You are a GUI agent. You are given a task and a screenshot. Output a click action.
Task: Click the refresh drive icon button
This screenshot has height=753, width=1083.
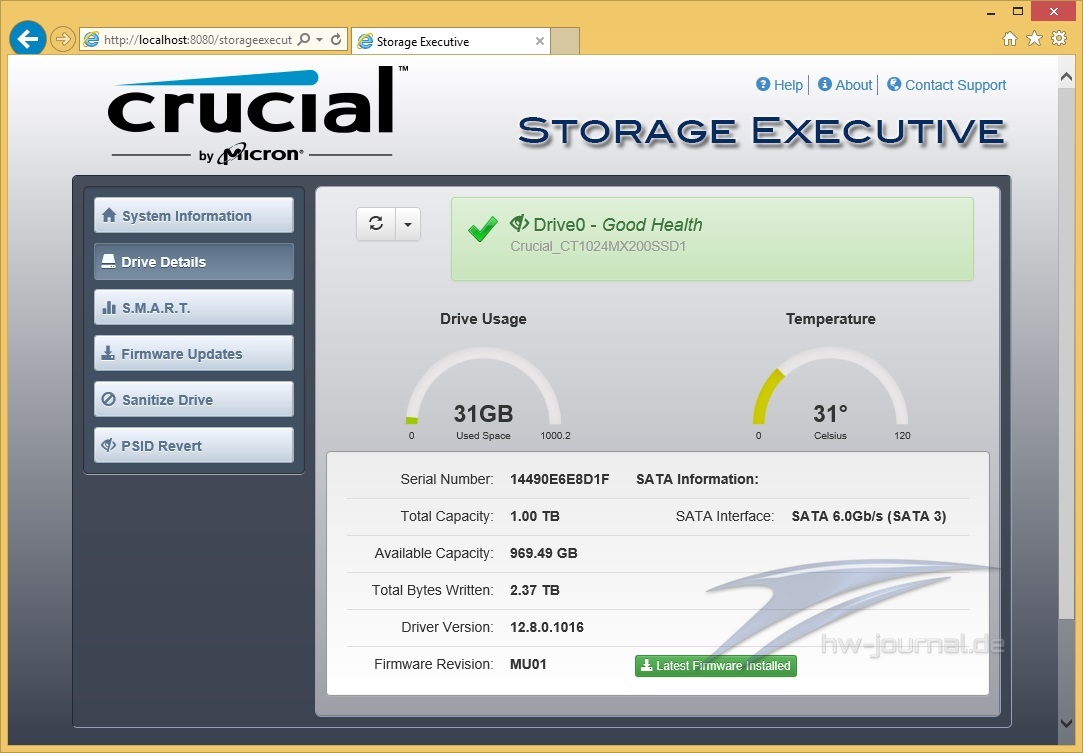point(376,224)
